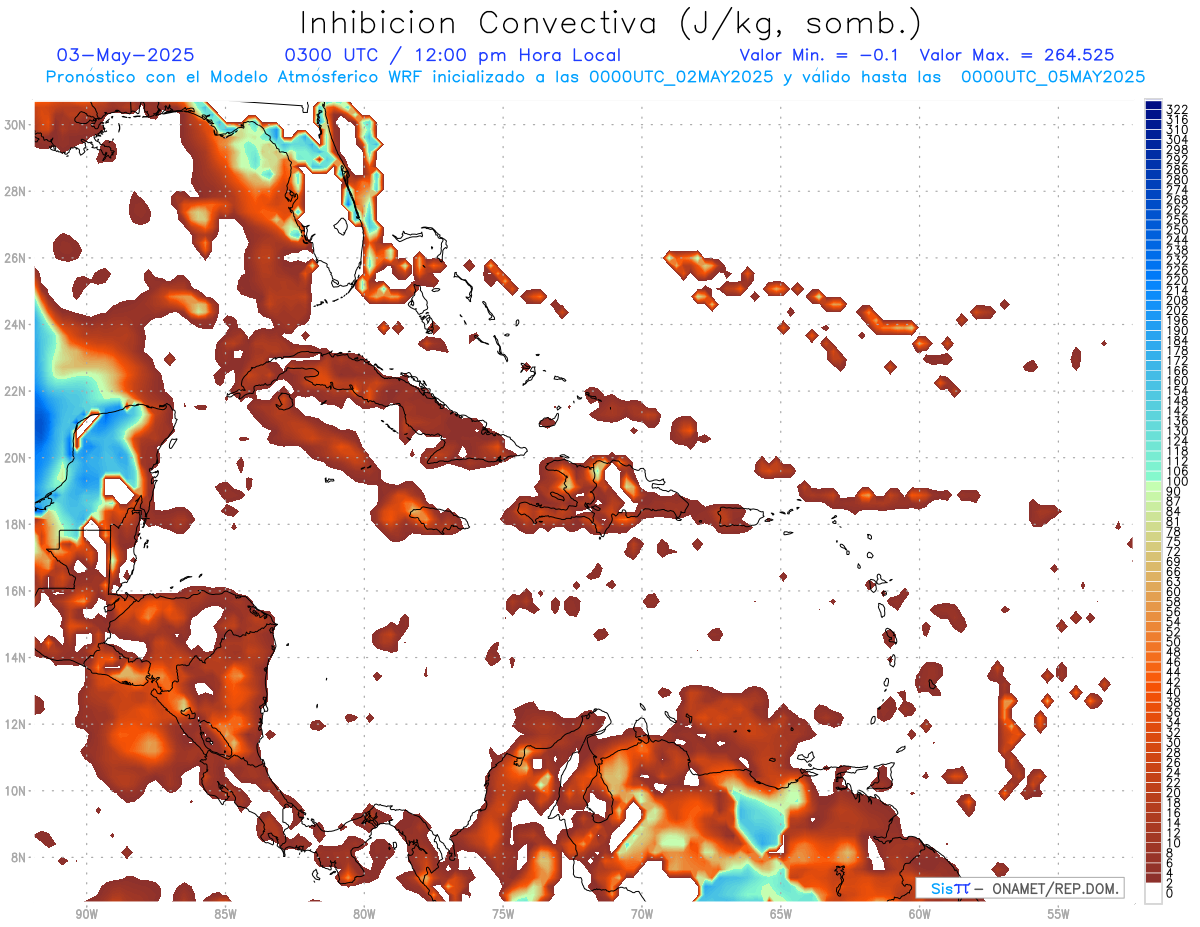Image resolution: width=1200 pixels, height=927 pixels.
Task: Click the time '0300 UTC / 12:00 pm Hora Local'
Action: (453, 55)
